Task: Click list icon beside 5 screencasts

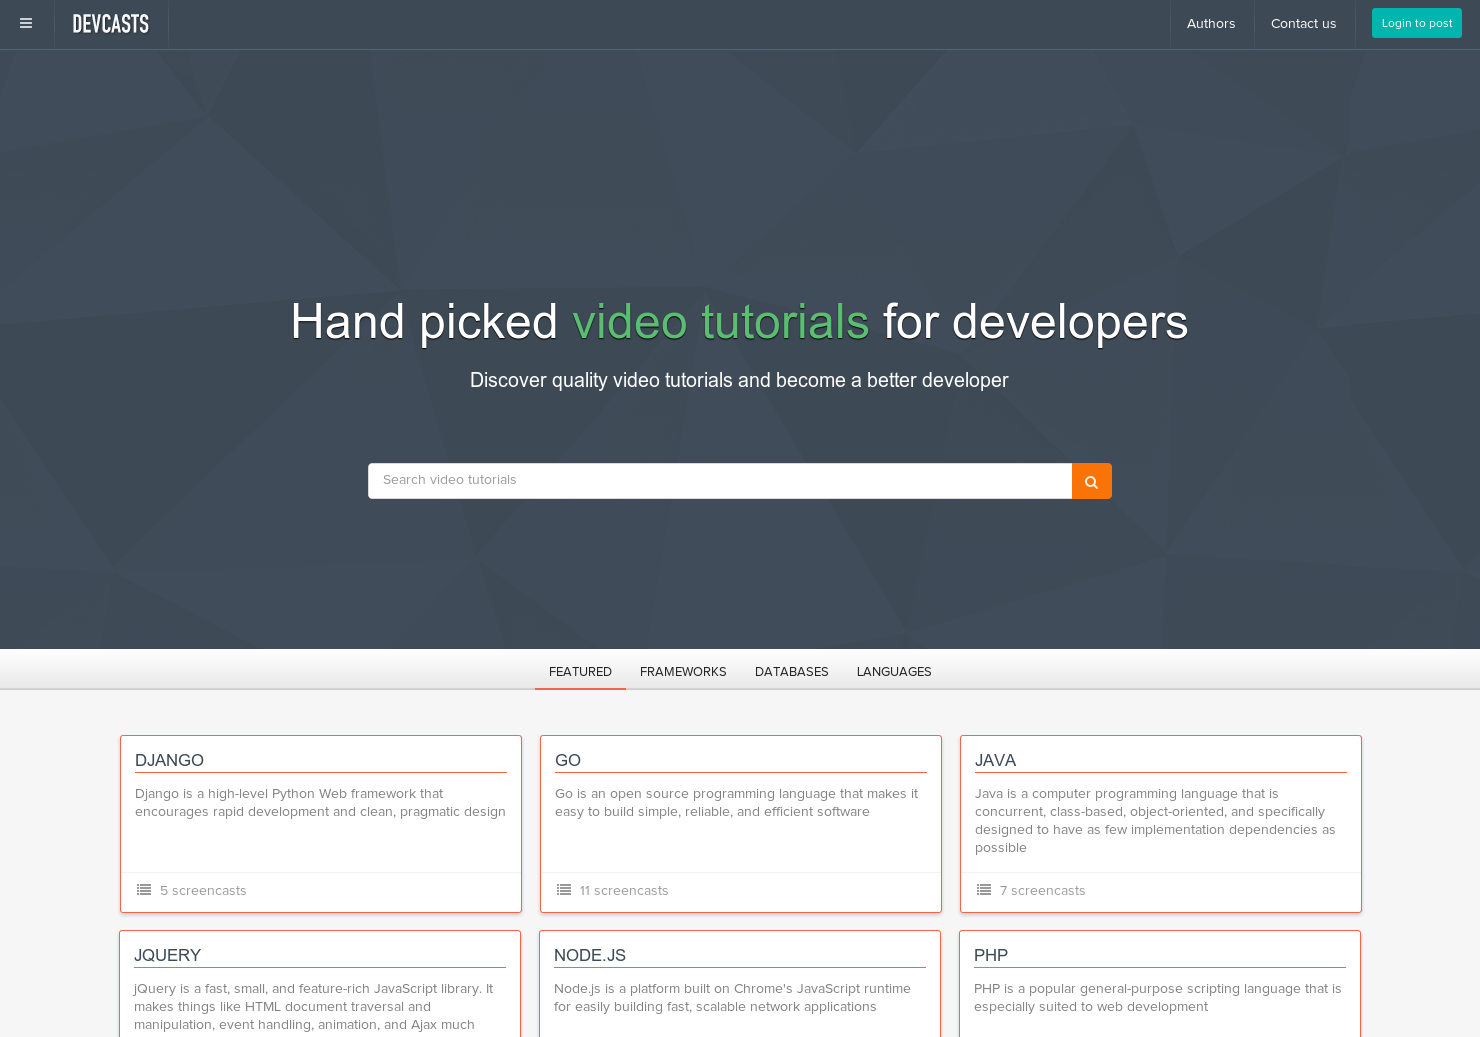Action: pos(144,890)
